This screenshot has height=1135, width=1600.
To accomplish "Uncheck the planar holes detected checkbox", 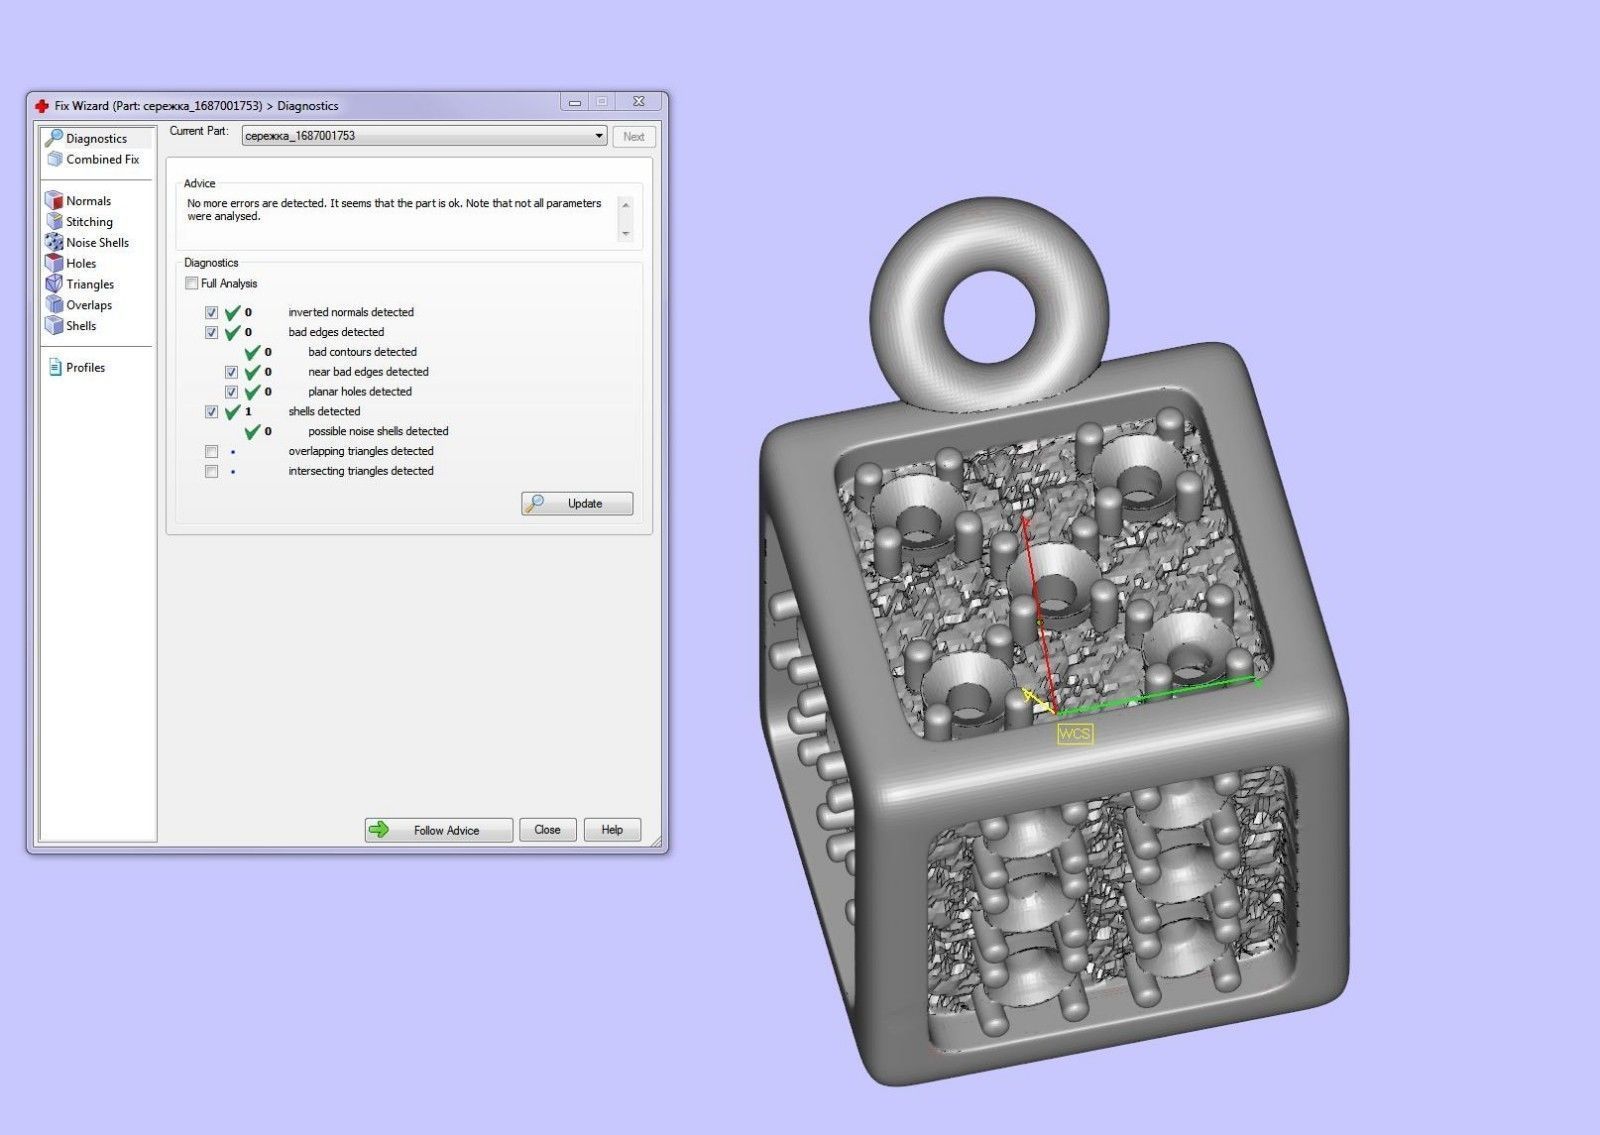I will click(231, 392).
